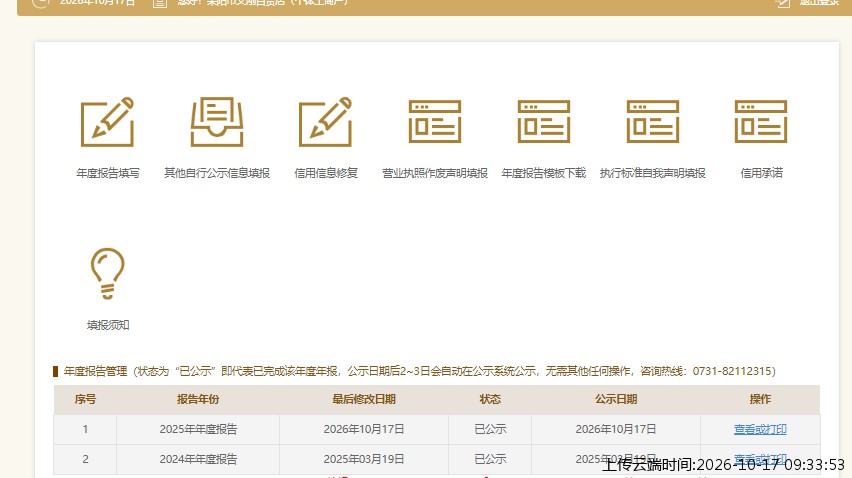This screenshot has width=852, height=478.
Task: Open the 信用信息修复 pencil icon
Action: tap(325, 122)
